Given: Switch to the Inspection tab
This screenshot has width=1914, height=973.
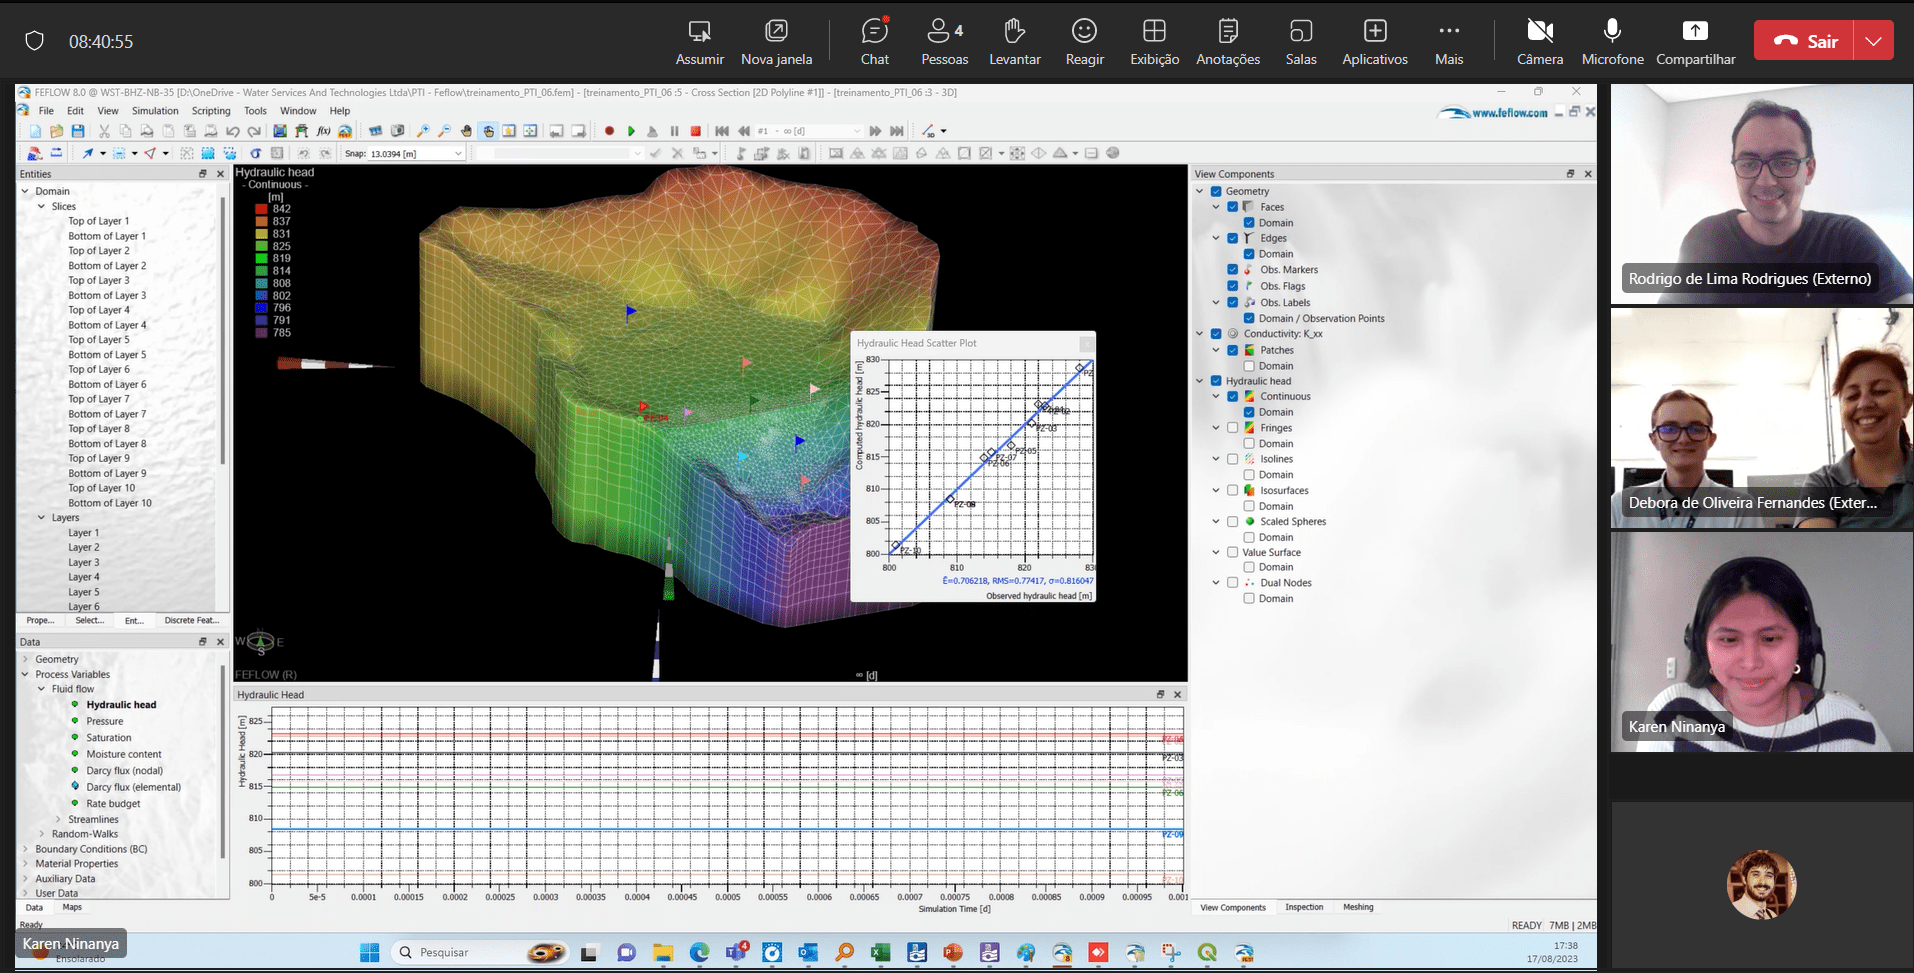Looking at the screenshot, I should (1304, 907).
